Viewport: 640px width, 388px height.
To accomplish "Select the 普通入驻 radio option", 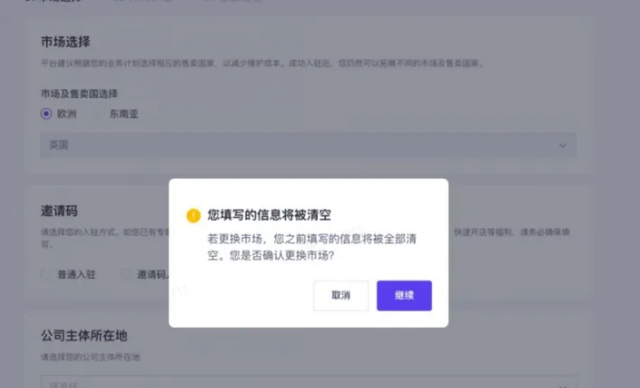I will tap(46, 275).
